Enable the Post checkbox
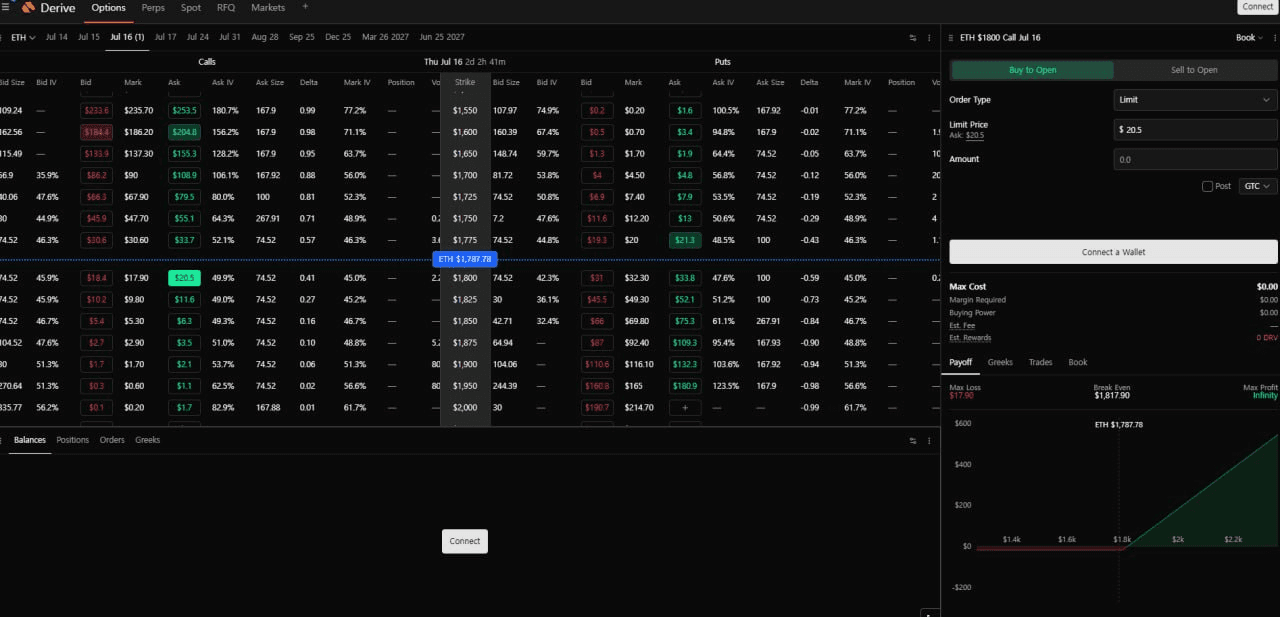Screen dimensions: 1280x617 tap(1208, 186)
